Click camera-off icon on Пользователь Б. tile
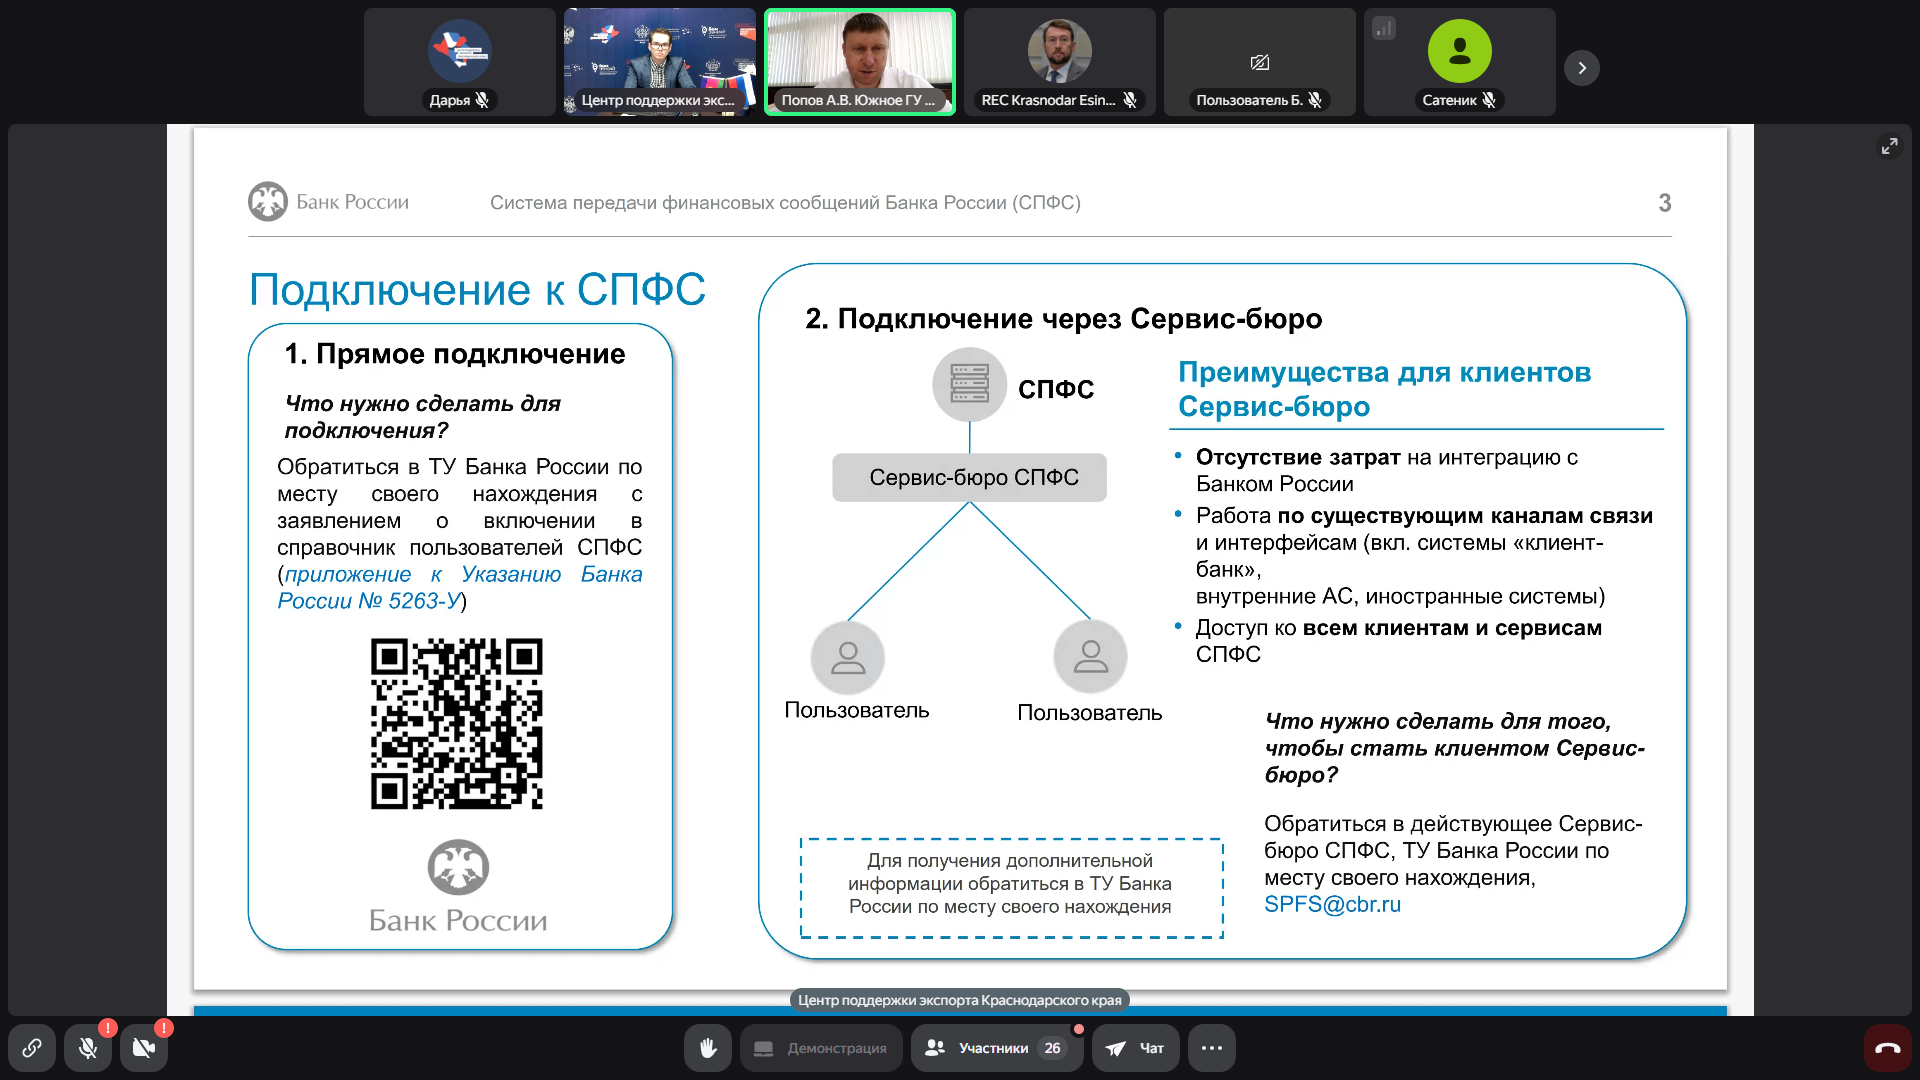Image resolution: width=1920 pixels, height=1080 pixels. (1259, 63)
